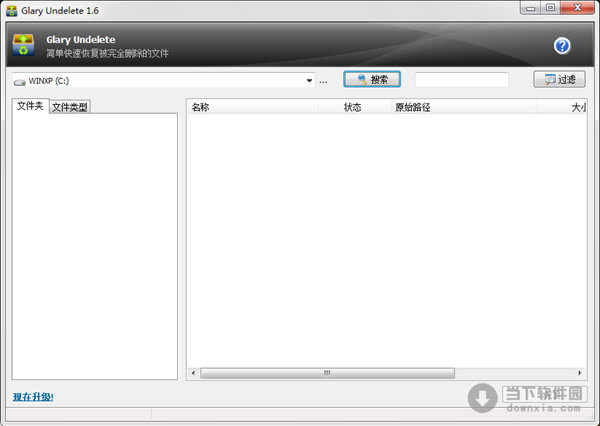Switch to the 文件夹 tab
Image resolution: width=600 pixels, height=426 pixels.
coord(30,106)
